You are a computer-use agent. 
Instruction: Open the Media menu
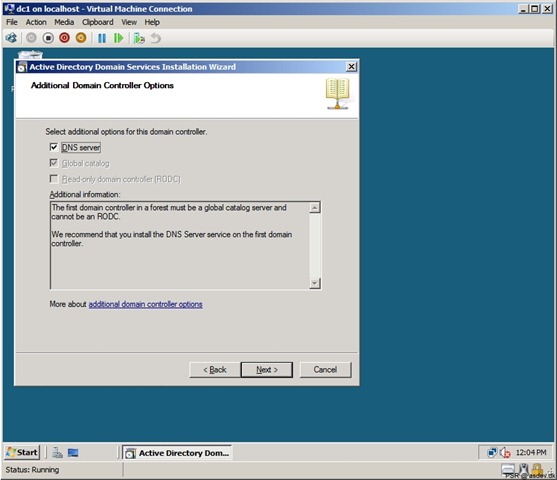pos(64,22)
